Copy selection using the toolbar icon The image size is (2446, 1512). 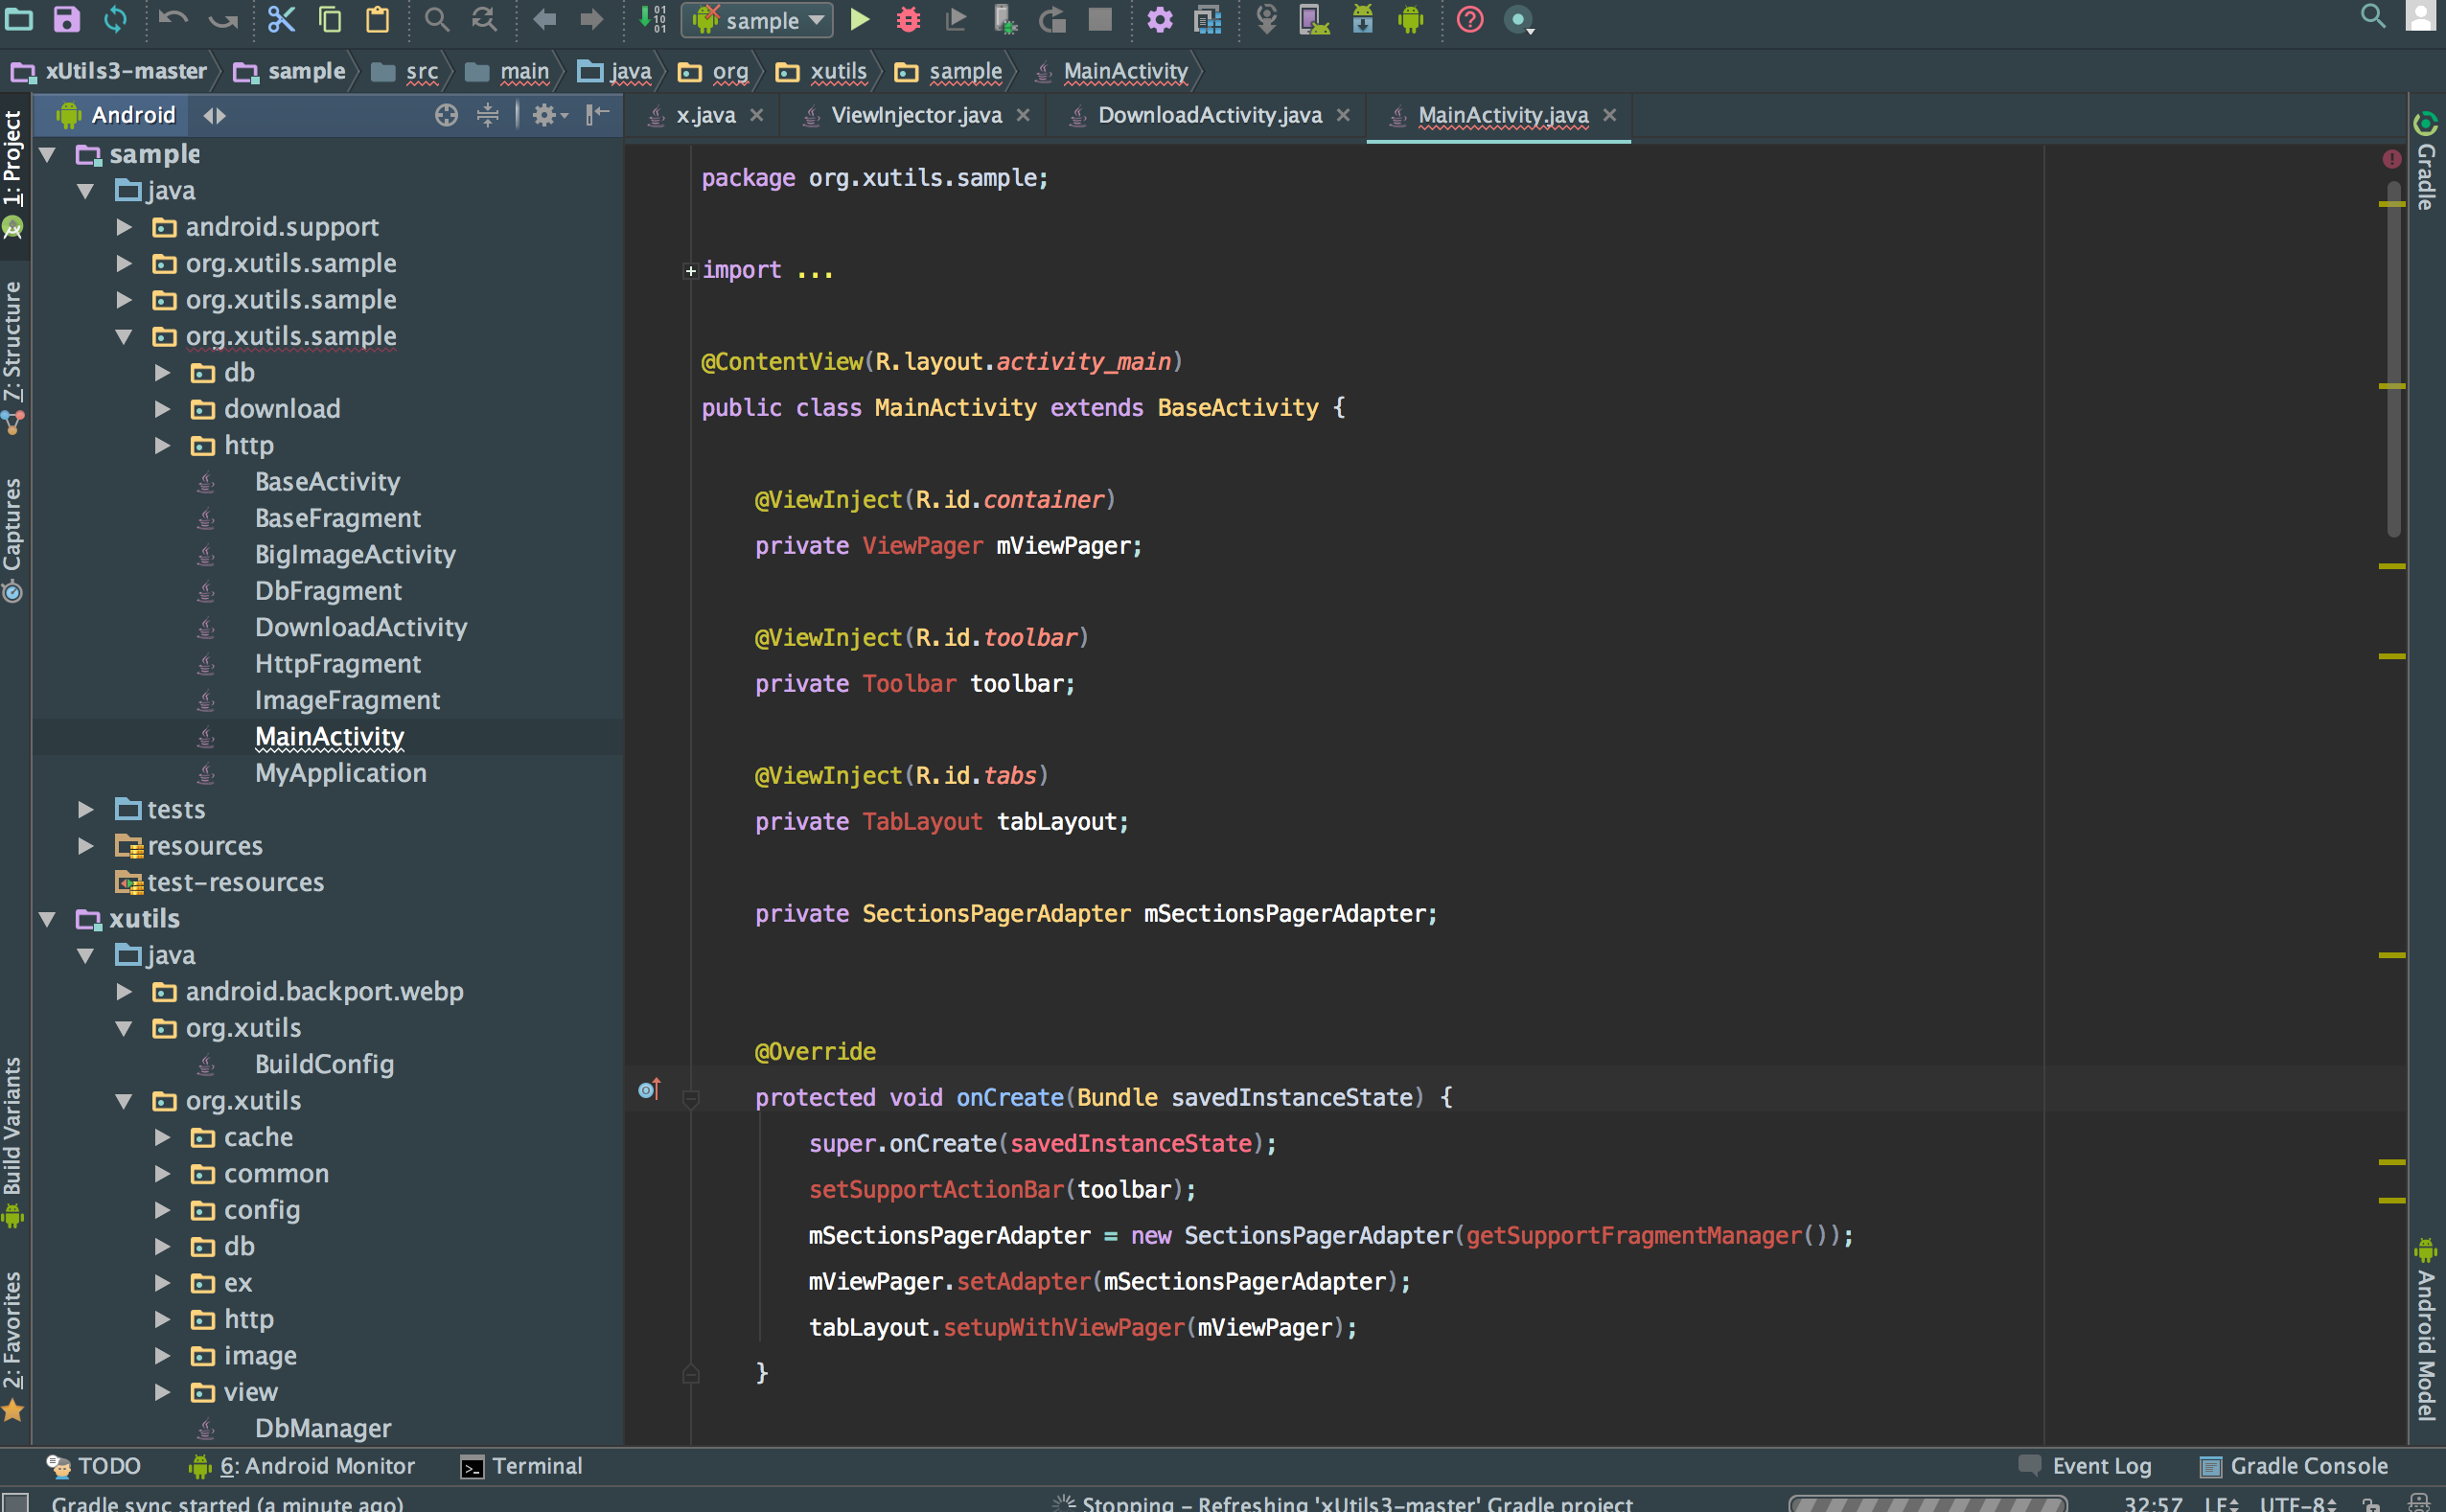(329, 19)
